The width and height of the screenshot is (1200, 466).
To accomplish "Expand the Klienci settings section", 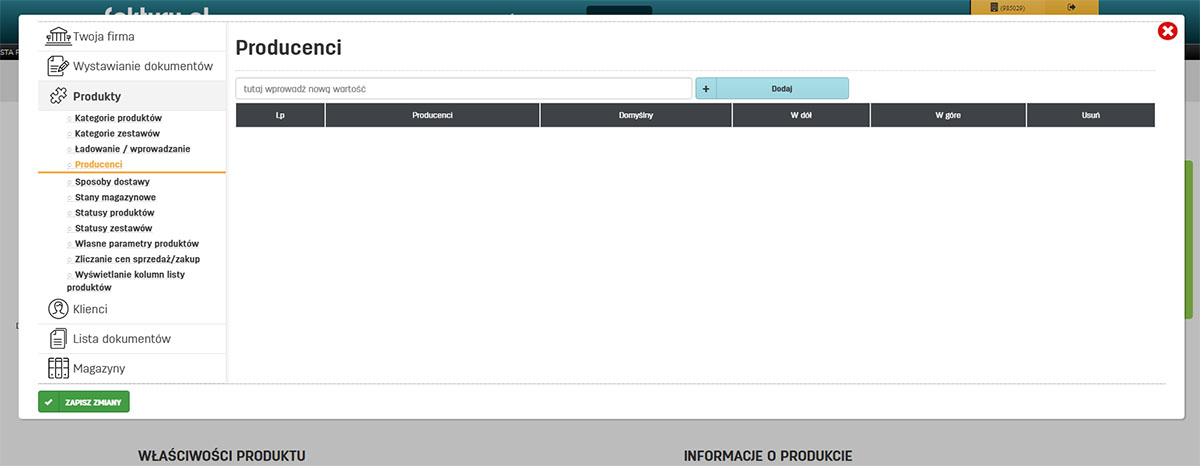I will [x=90, y=309].
